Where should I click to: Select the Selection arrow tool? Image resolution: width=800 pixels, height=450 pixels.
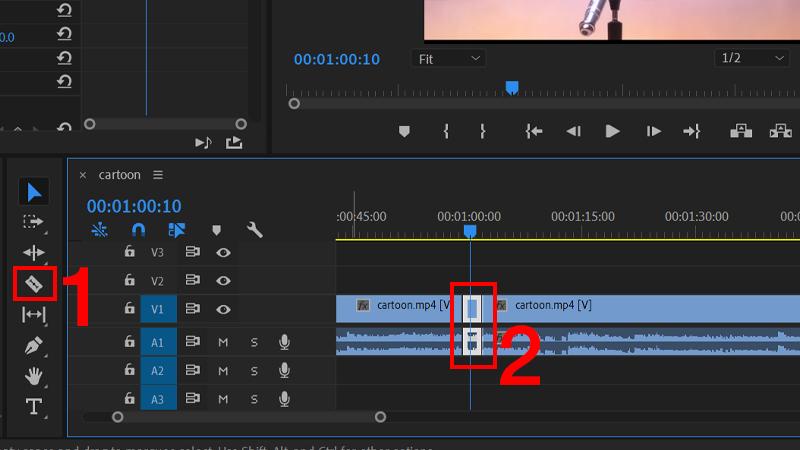tap(34, 192)
